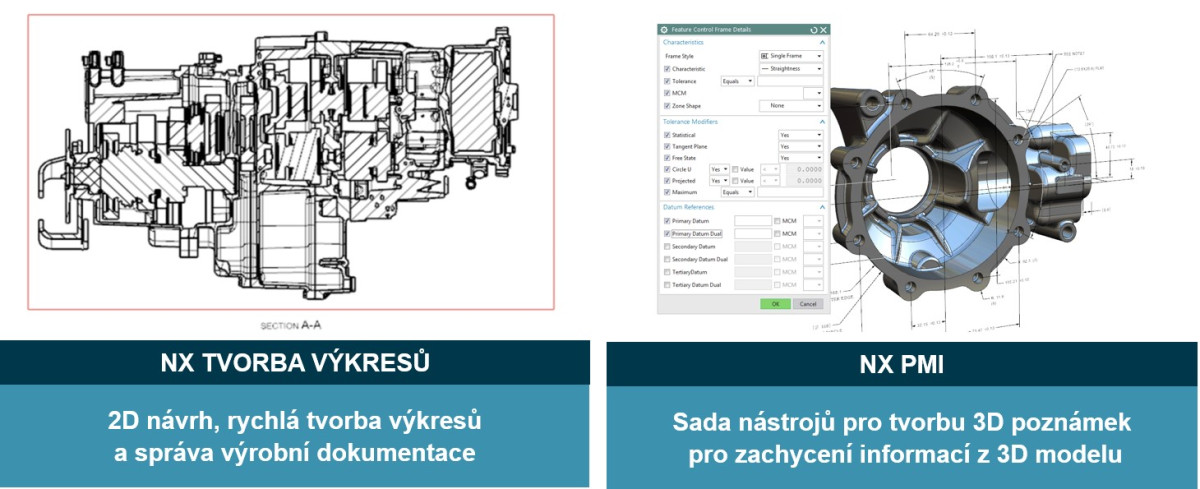Click the OK button
The width and height of the screenshot is (1200, 489).
pos(775,303)
